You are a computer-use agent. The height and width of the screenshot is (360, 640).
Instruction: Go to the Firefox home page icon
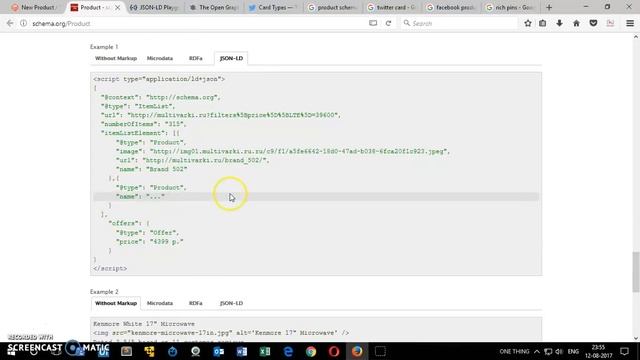click(576, 23)
